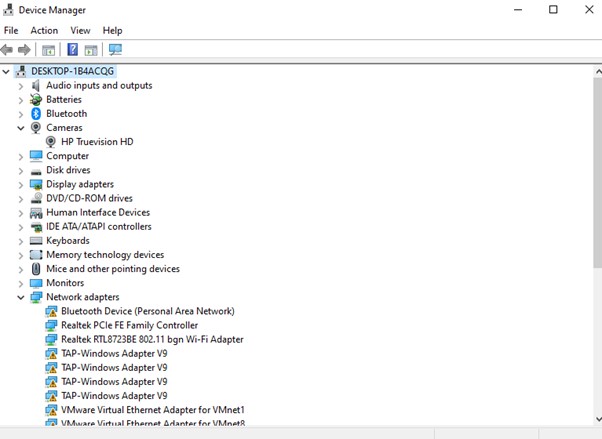Click the VMnet1 adapter warning icon

pos(51,410)
